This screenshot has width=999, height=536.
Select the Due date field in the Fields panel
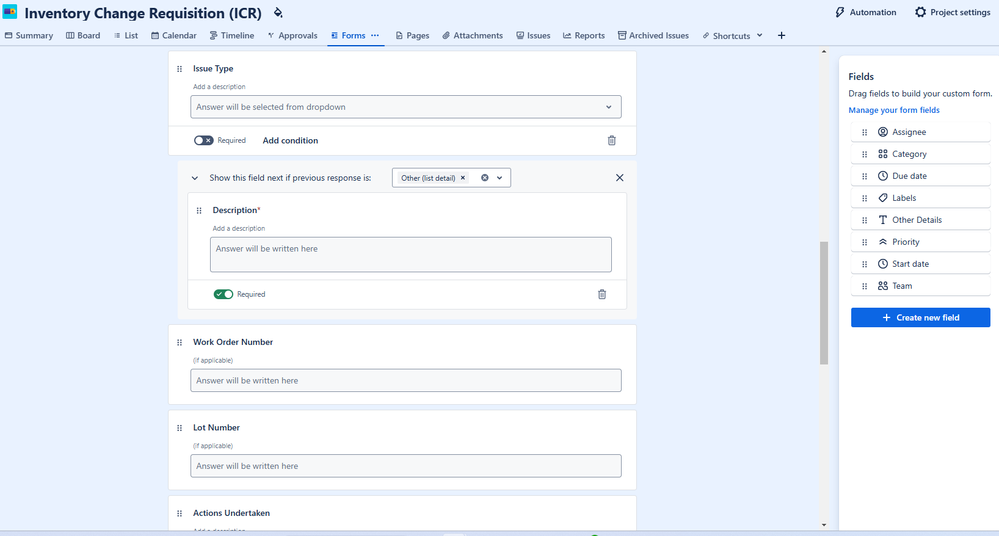[x=921, y=176]
